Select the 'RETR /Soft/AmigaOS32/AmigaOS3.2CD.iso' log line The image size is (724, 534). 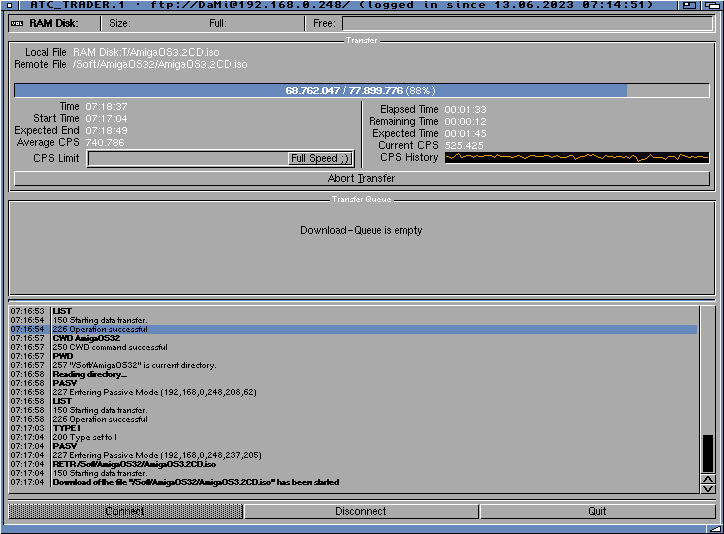pos(134,464)
